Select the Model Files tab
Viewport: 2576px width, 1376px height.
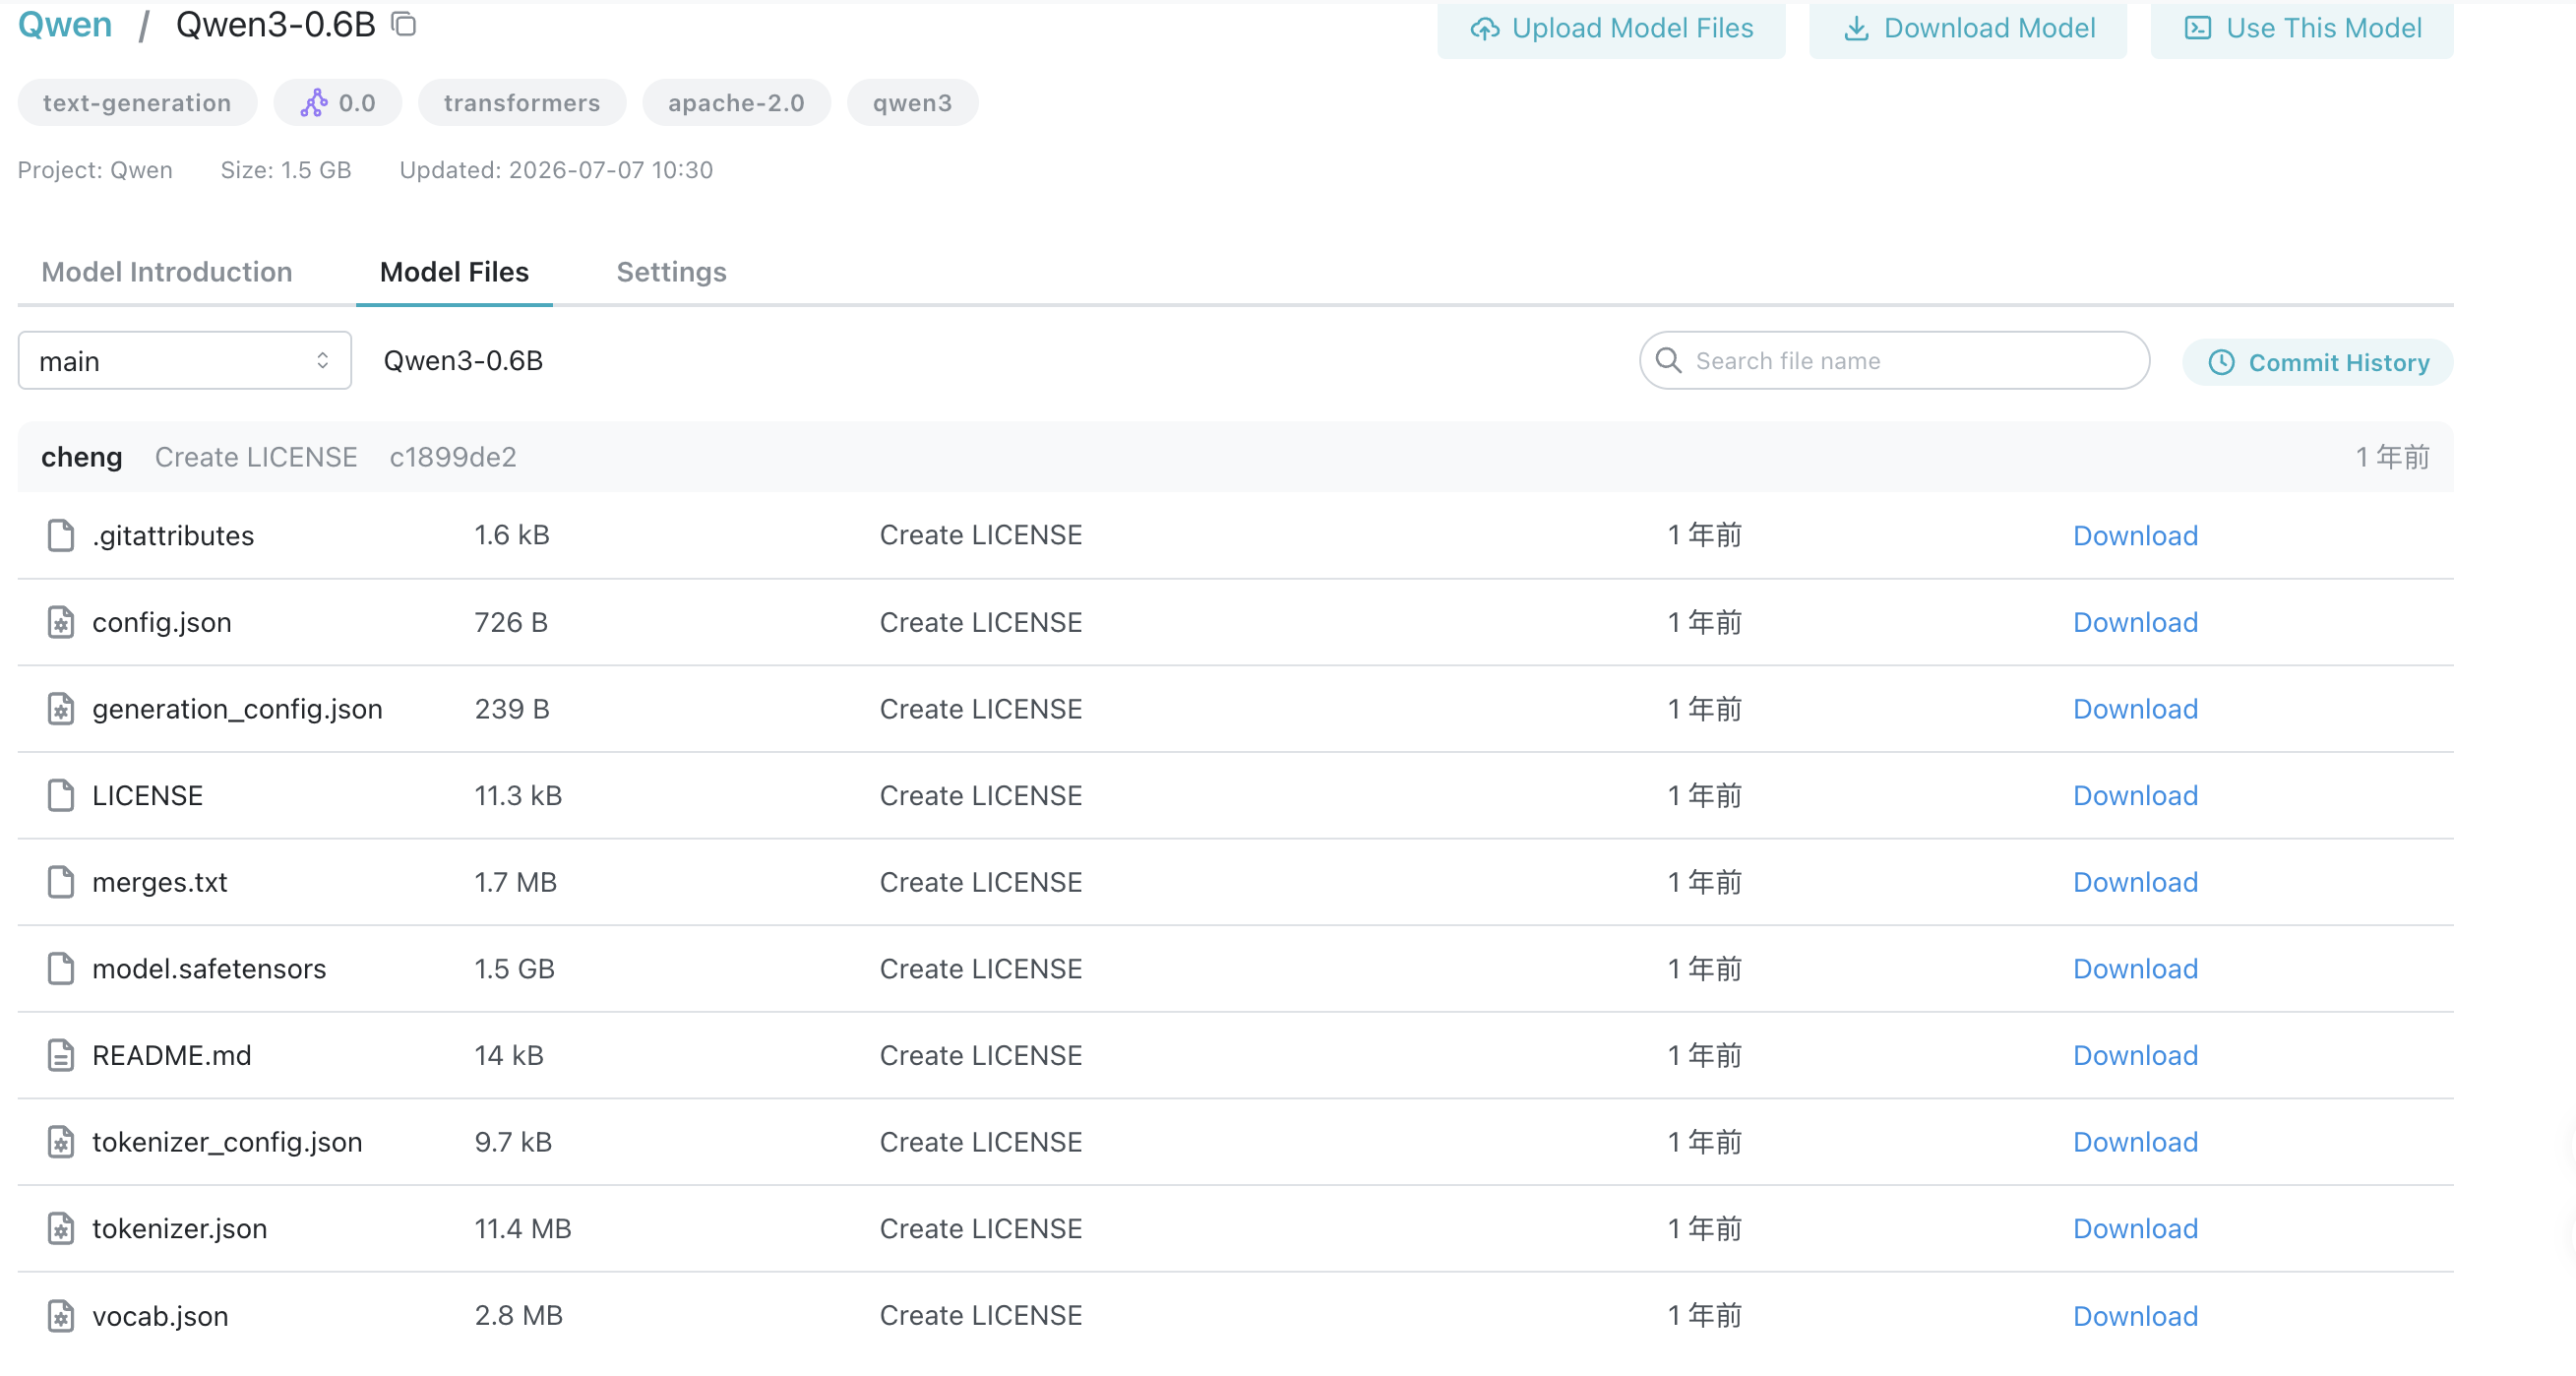[x=454, y=272]
